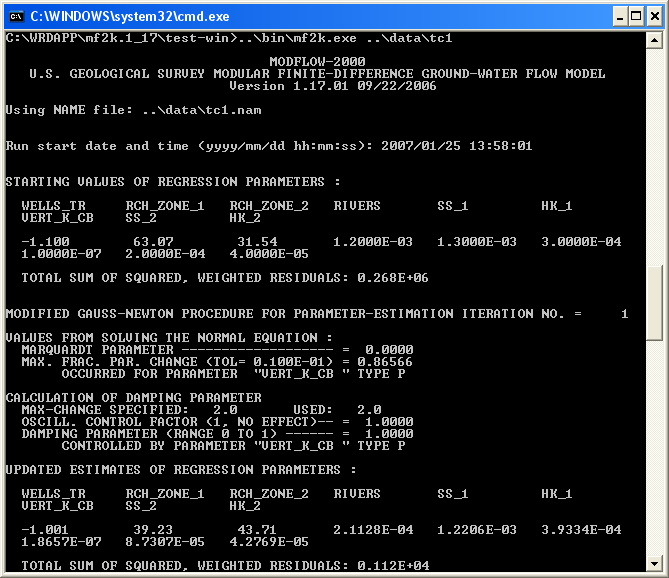
Task: Close the command prompt window
Action: tap(652, 16)
